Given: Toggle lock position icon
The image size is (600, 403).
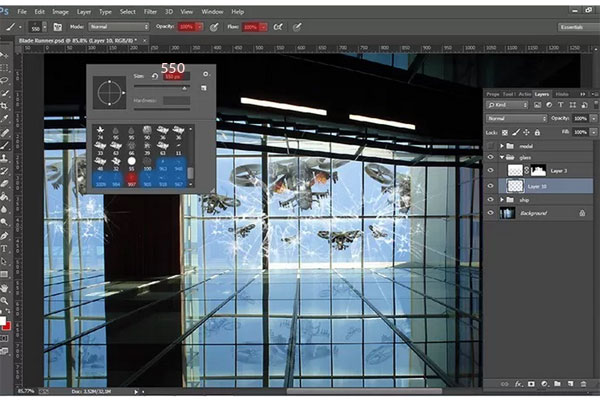Looking at the screenshot, I should [527, 132].
